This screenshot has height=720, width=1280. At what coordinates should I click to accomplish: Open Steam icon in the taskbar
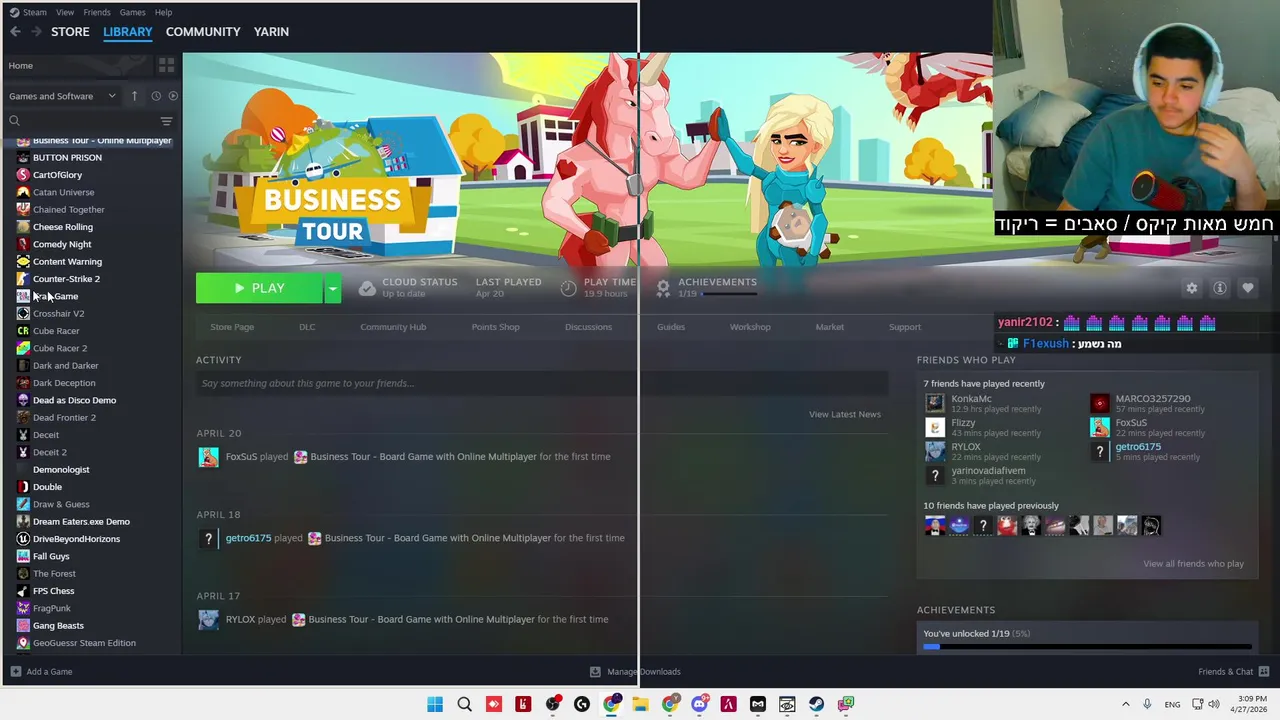pyautogui.click(x=817, y=704)
